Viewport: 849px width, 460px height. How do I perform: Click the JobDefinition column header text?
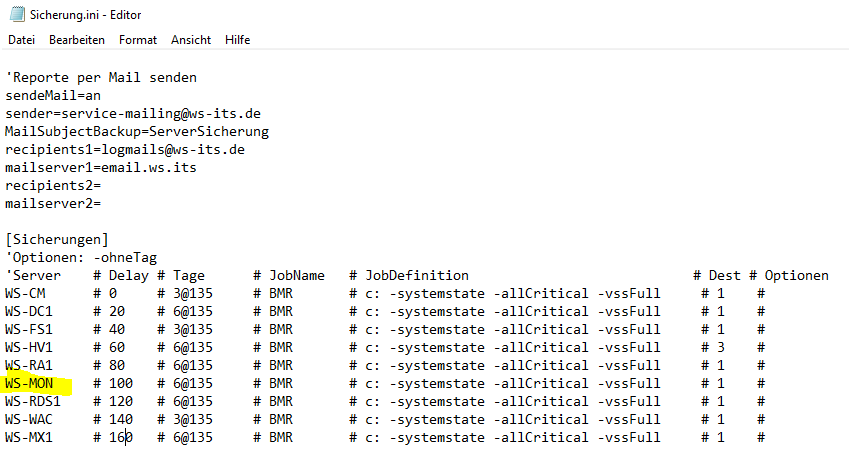(x=417, y=275)
